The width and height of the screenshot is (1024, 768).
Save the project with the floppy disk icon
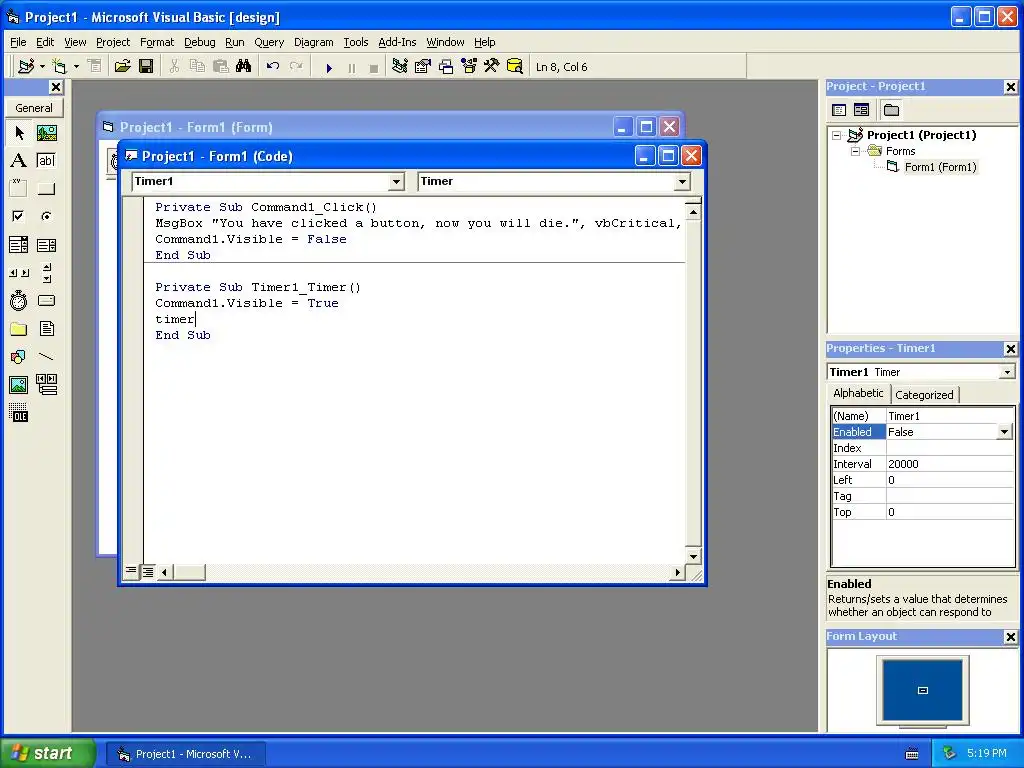coord(146,67)
